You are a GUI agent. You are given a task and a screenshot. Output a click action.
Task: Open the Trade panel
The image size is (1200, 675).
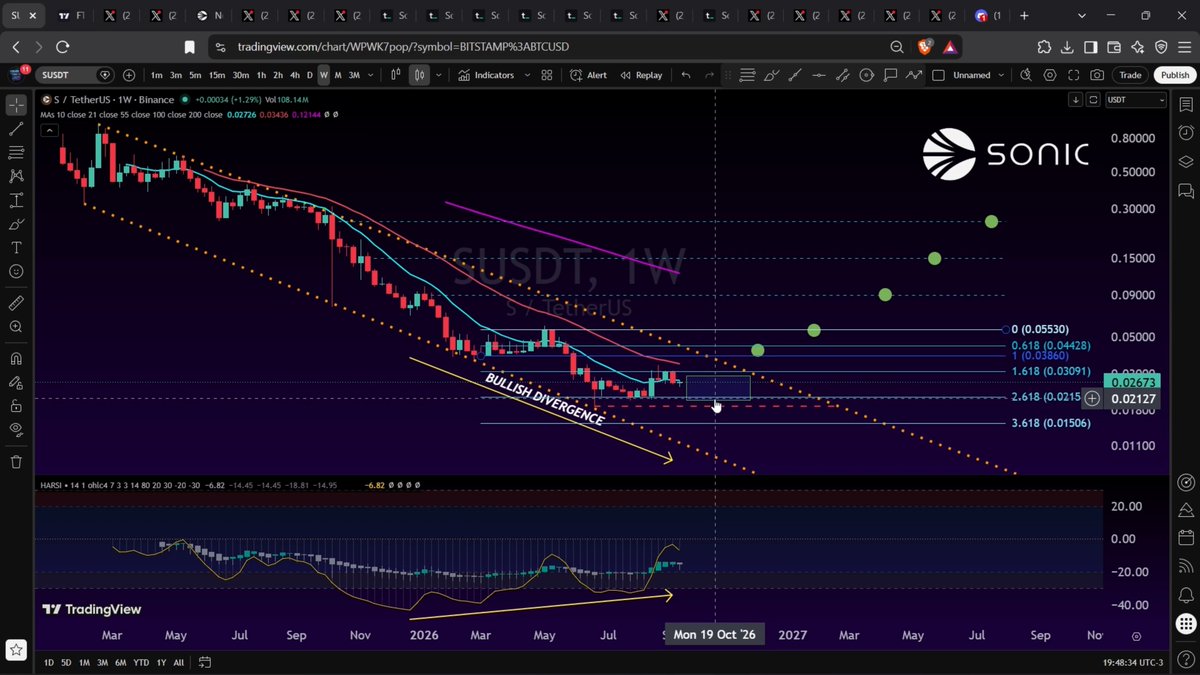(x=1130, y=75)
